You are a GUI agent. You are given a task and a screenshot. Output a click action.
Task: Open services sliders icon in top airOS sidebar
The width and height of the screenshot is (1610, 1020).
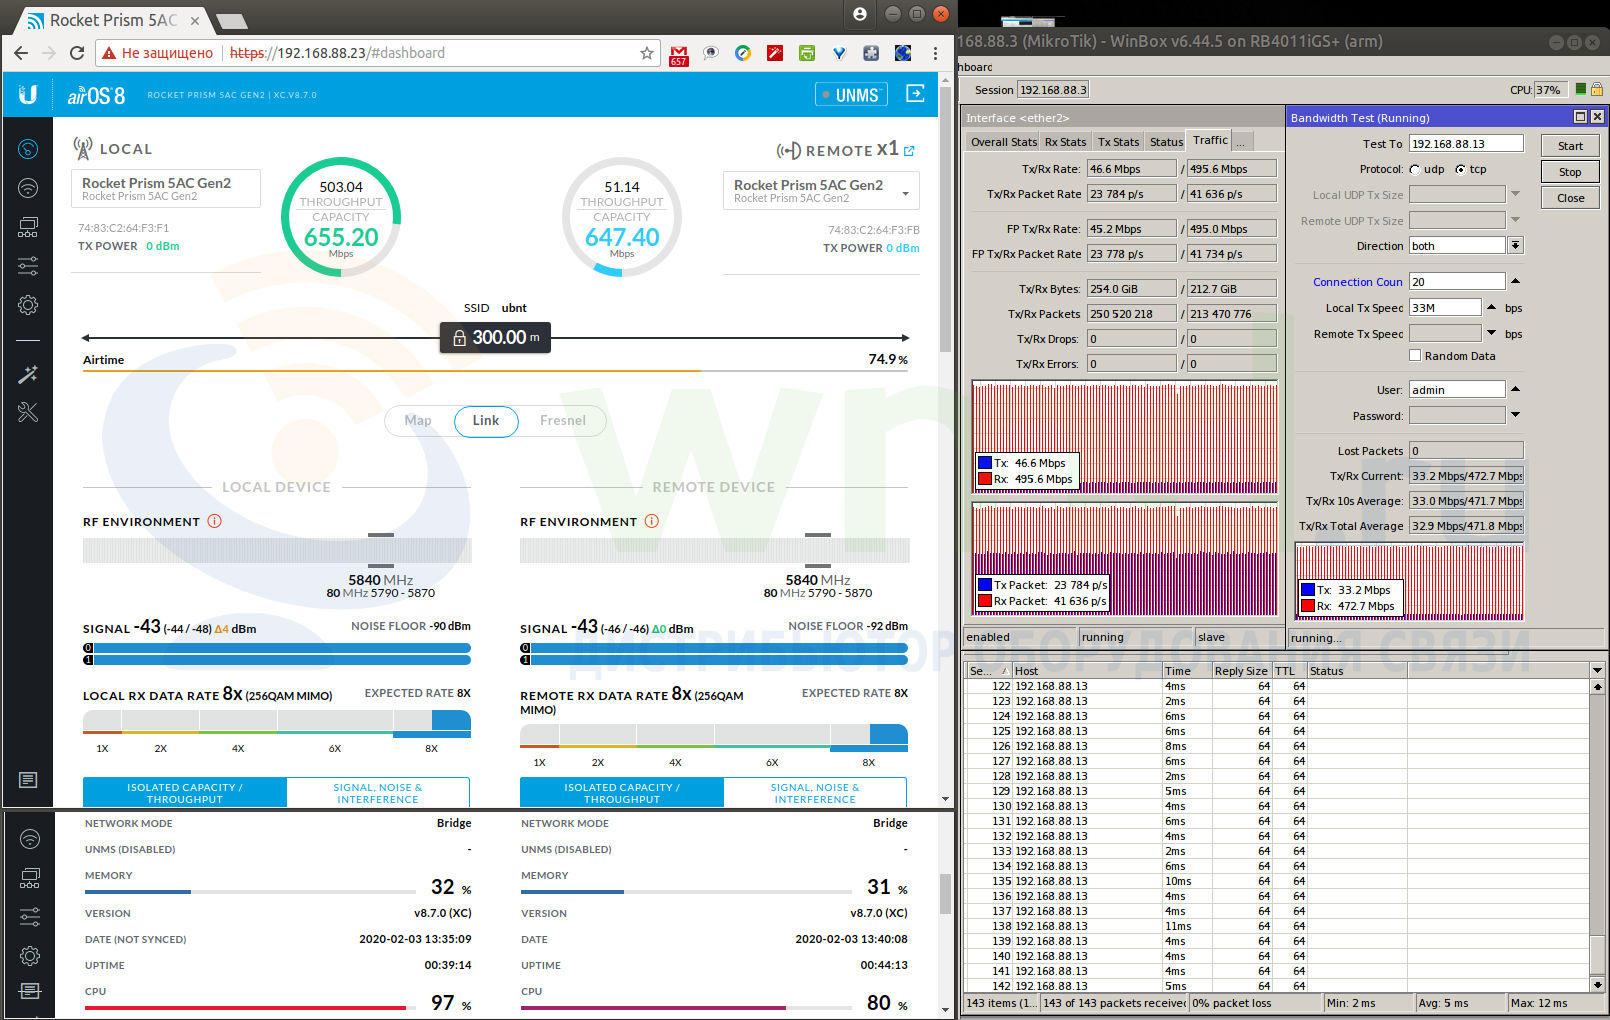[x=28, y=266]
